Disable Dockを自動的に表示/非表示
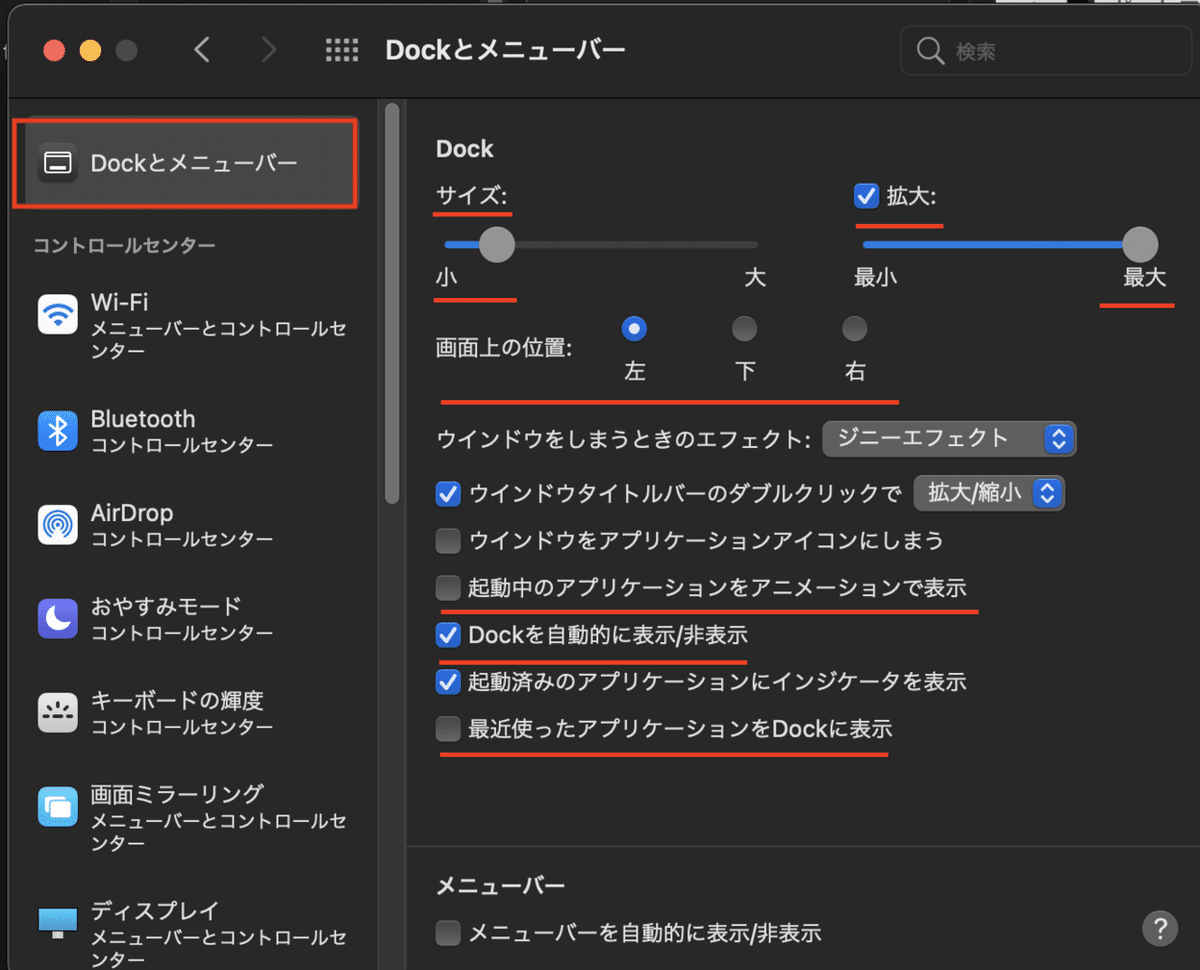 [x=448, y=635]
